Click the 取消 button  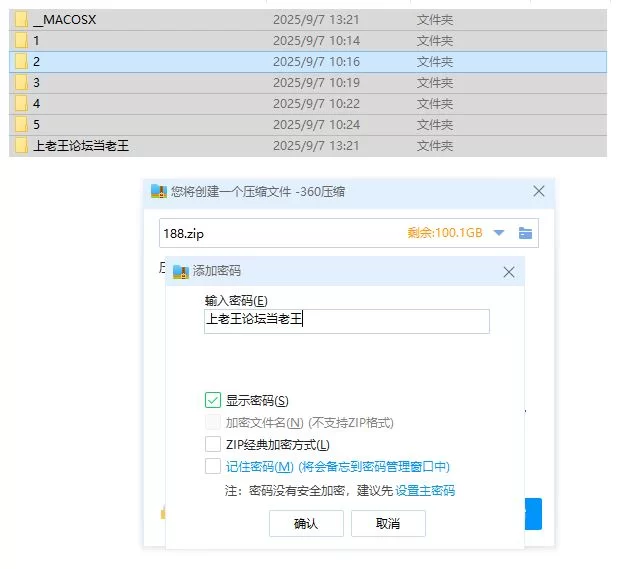coord(388,523)
